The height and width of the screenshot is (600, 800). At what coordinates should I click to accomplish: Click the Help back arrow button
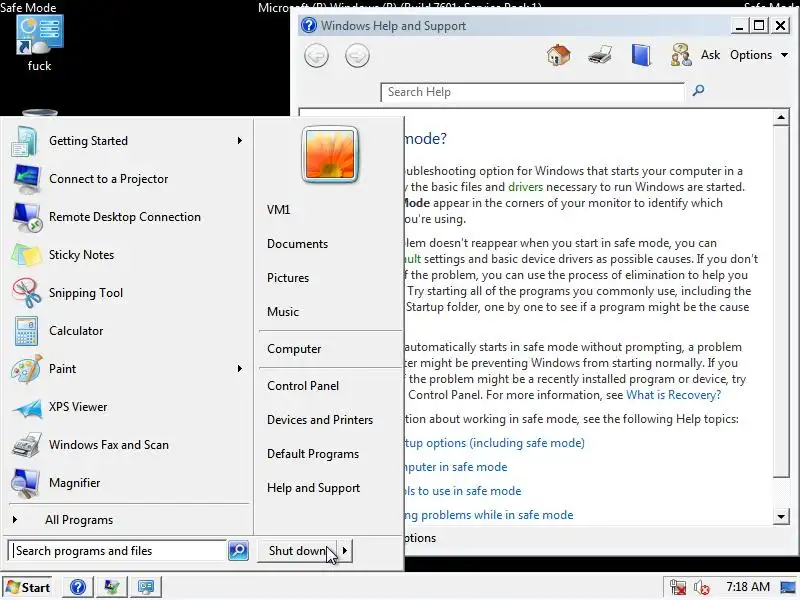pyautogui.click(x=316, y=56)
